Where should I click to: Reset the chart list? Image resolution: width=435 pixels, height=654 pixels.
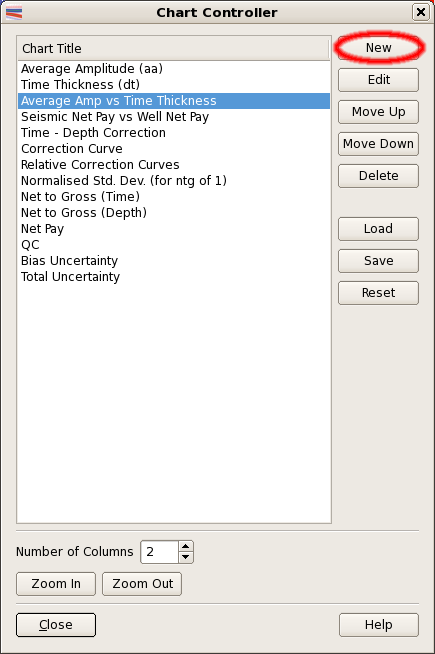click(378, 293)
